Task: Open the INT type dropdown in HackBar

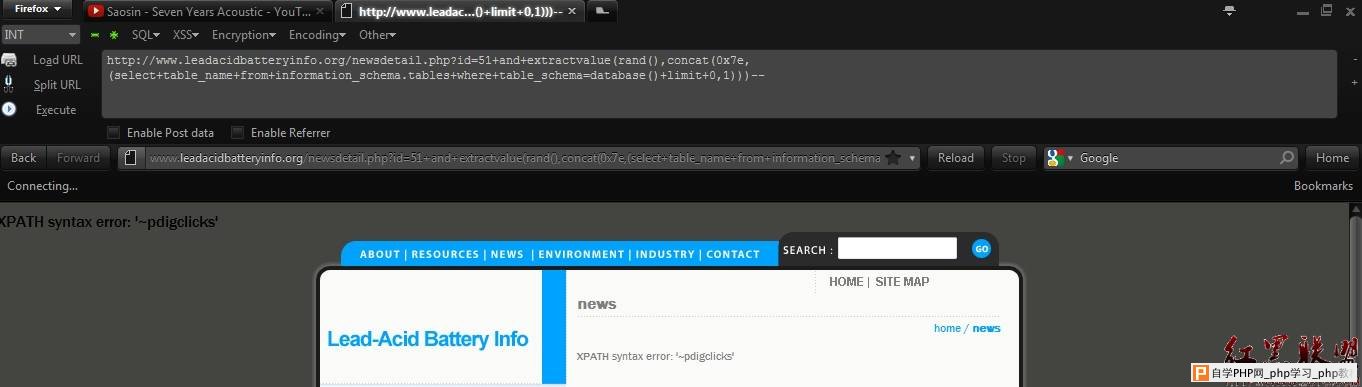Action: tap(40, 34)
